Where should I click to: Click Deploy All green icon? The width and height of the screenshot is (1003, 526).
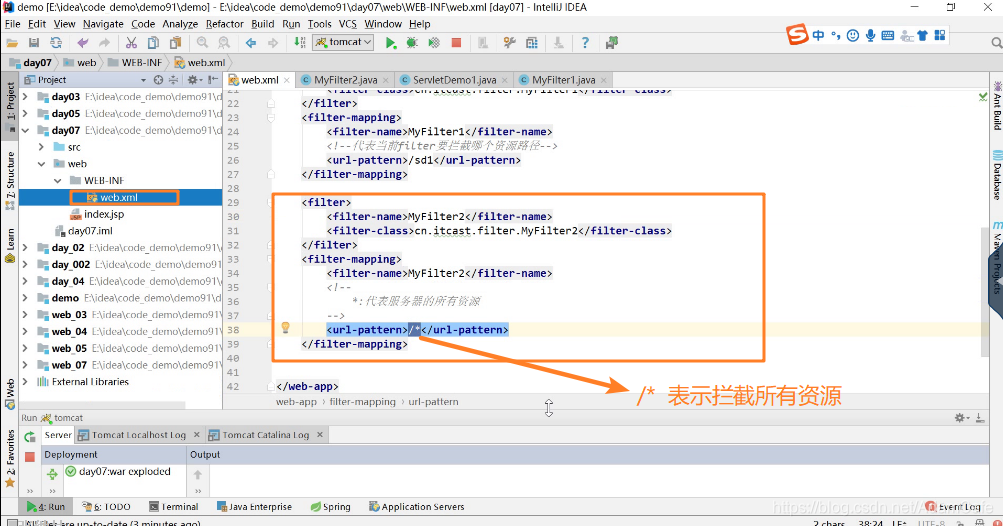(x=52, y=474)
